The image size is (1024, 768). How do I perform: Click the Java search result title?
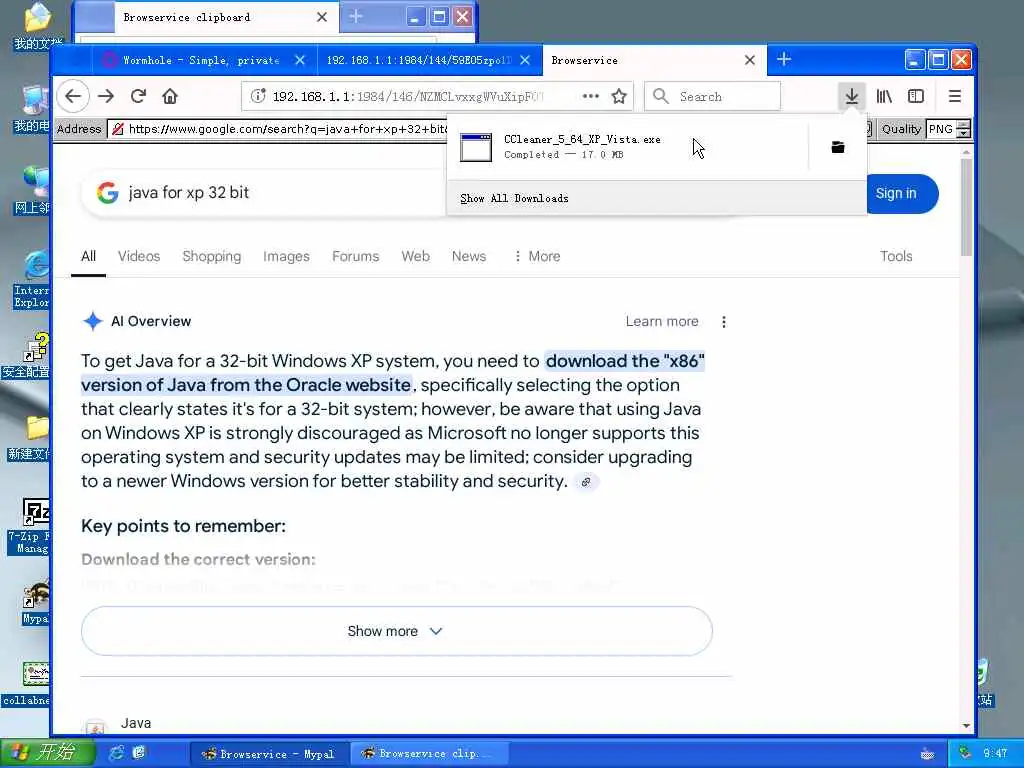tap(136, 723)
